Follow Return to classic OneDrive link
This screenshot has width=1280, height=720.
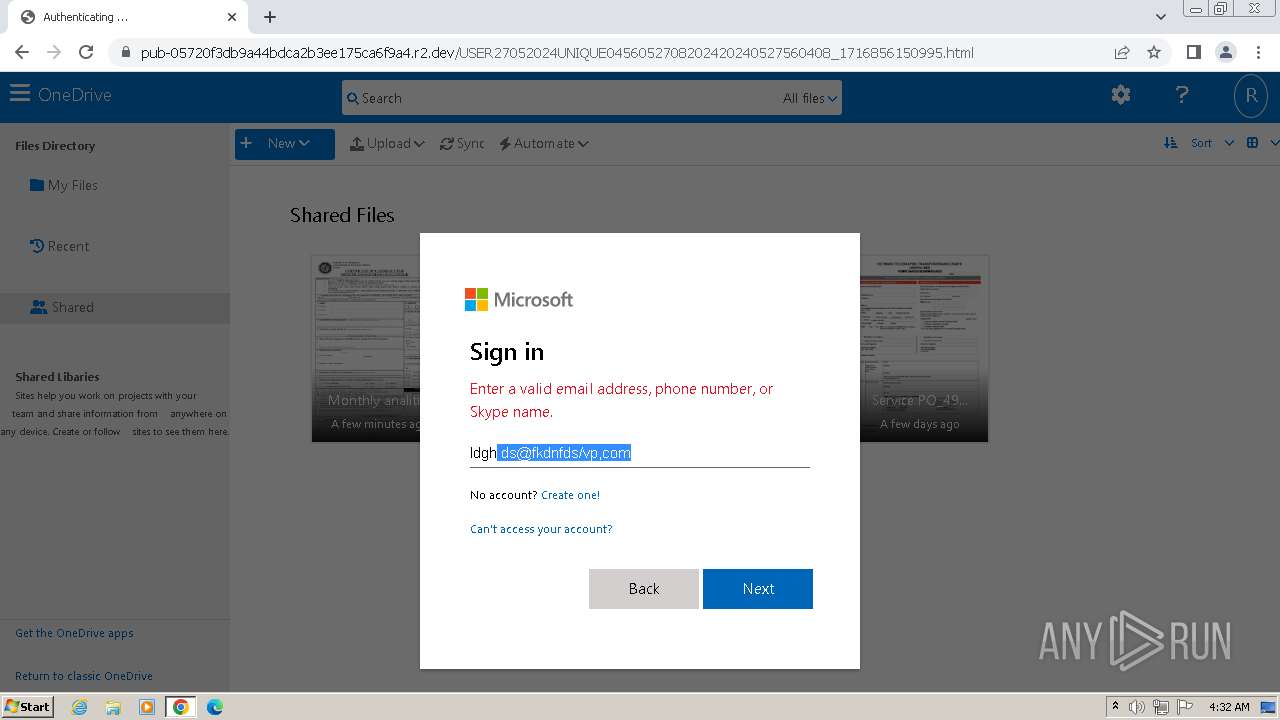pos(84,676)
